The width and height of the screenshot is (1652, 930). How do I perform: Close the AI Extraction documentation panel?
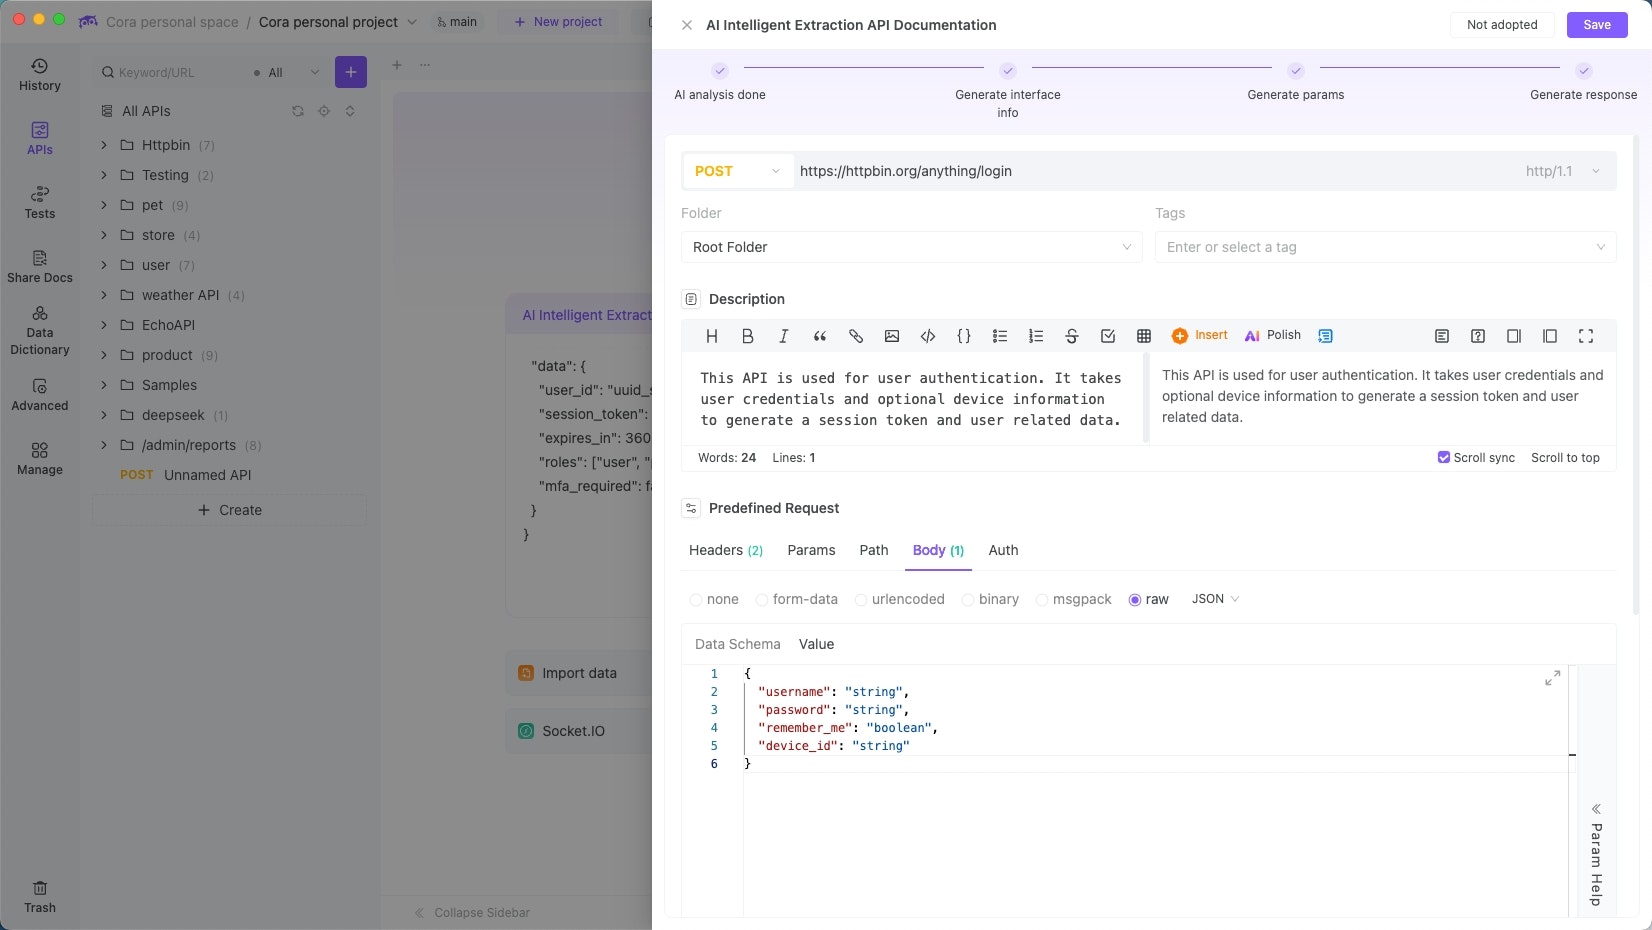687,25
